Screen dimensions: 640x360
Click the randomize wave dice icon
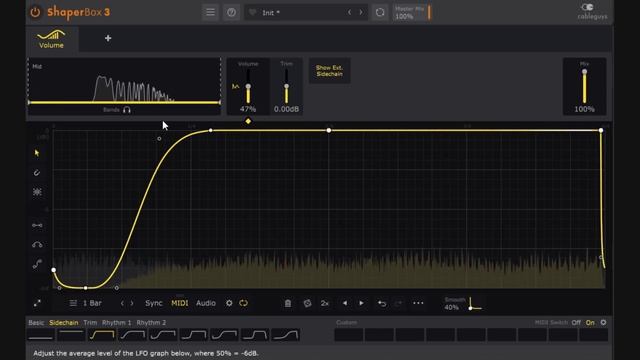tap(307, 303)
